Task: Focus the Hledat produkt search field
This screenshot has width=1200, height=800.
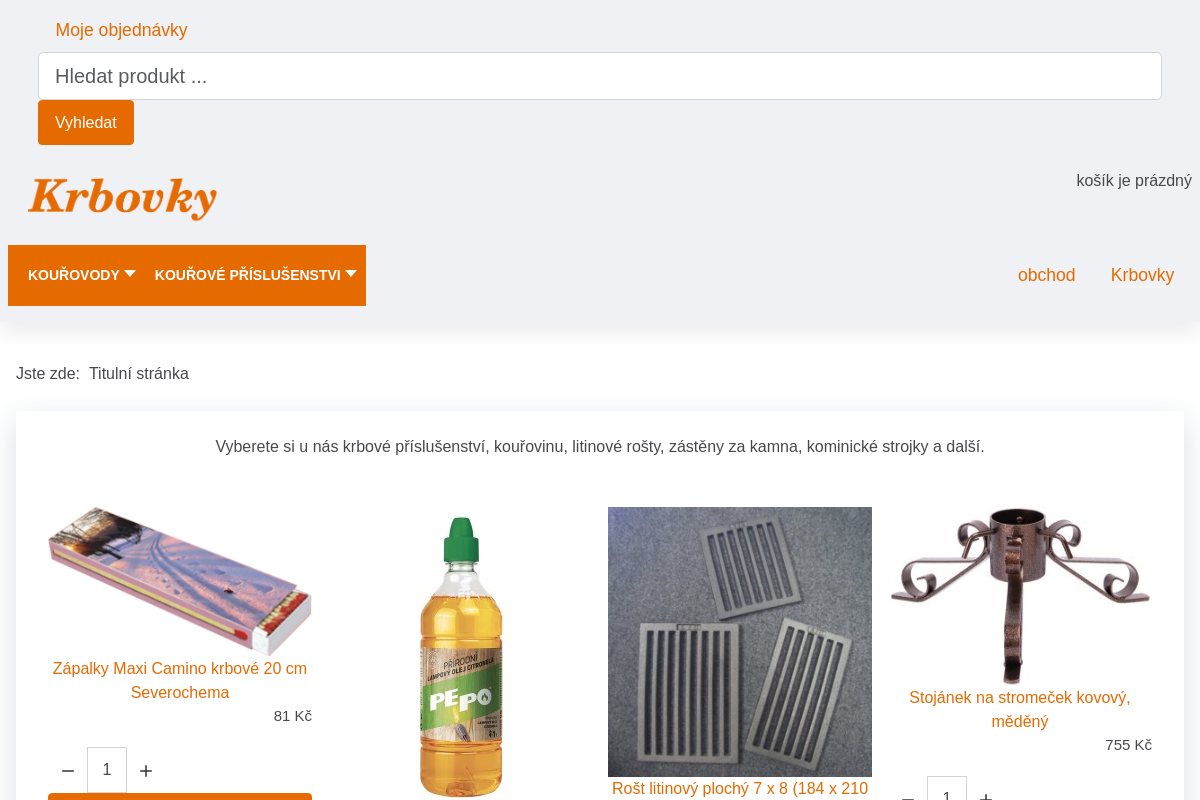Action: point(600,76)
